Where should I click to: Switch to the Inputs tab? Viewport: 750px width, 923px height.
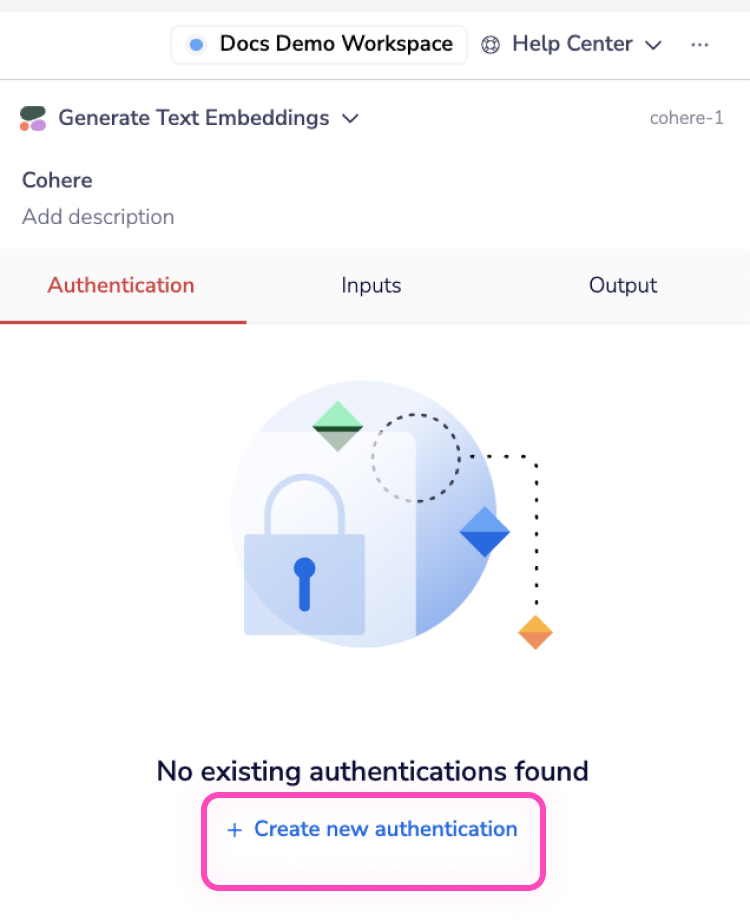pyautogui.click(x=371, y=286)
